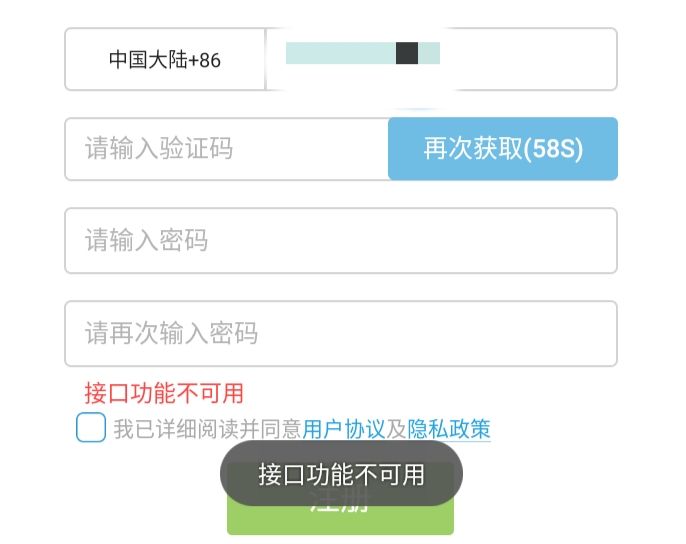
Task: Select the 请再次输入密码 confirm password field
Action: click(340, 333)
